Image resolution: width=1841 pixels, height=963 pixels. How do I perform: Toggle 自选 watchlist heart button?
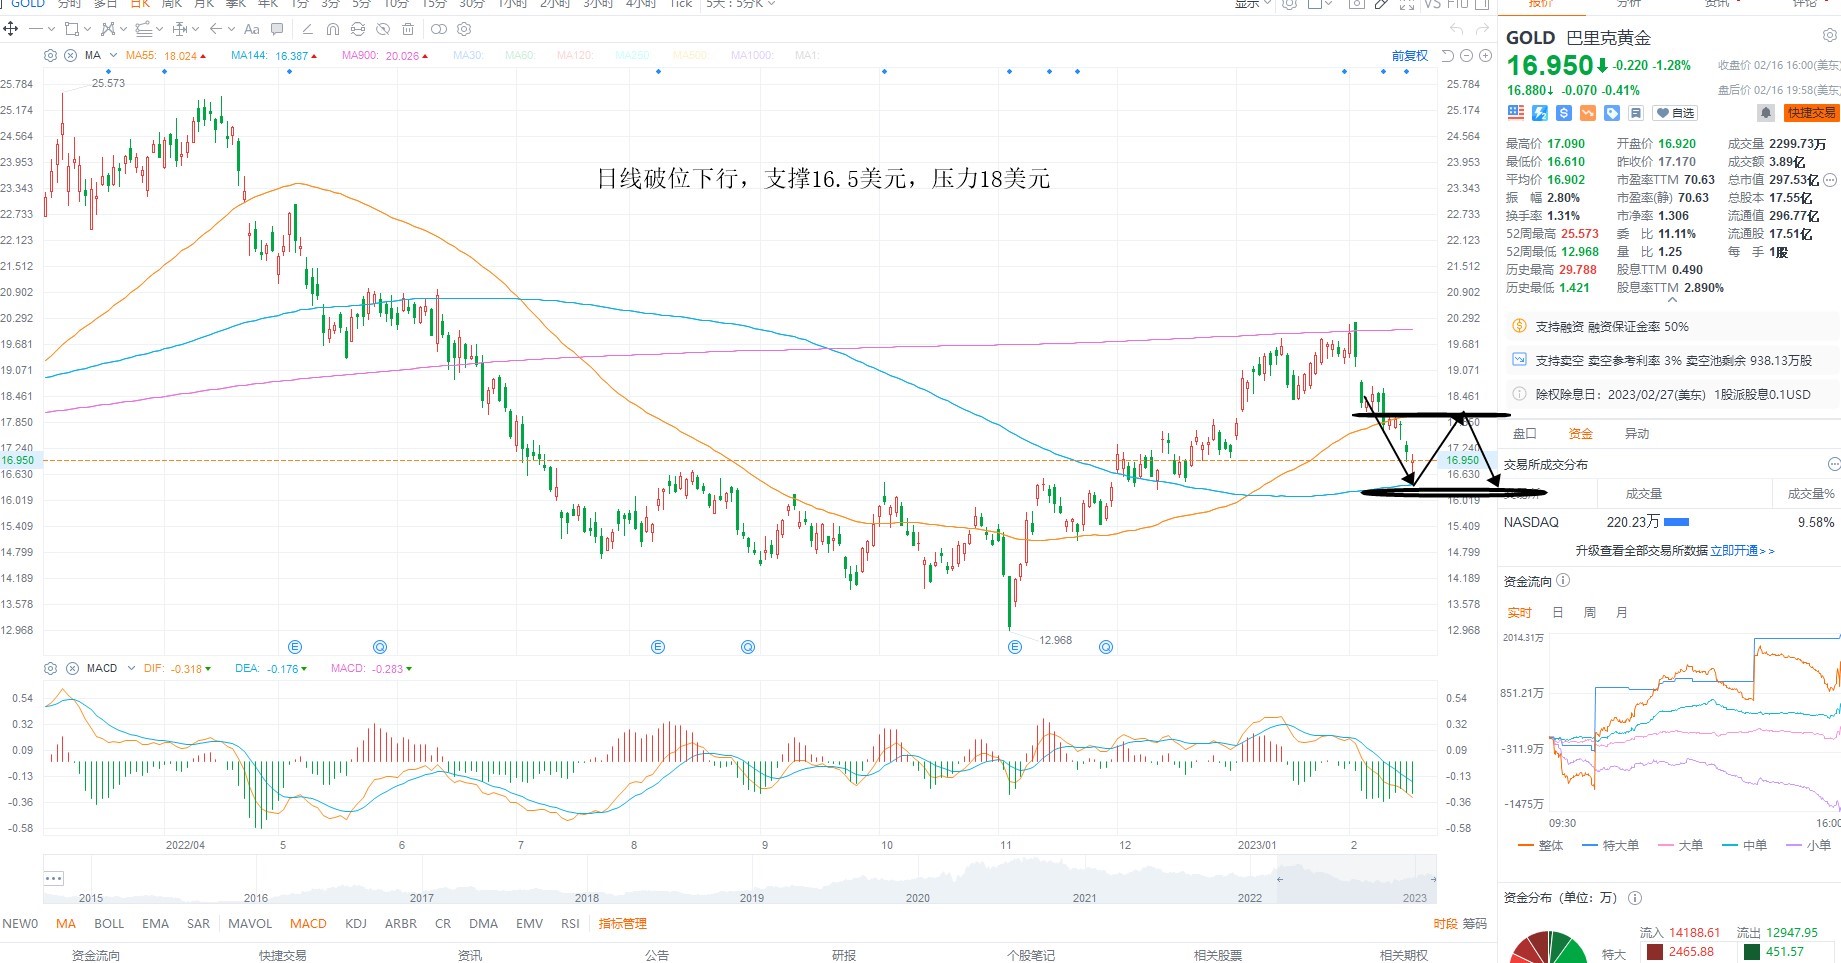(x=1675, y=113)
